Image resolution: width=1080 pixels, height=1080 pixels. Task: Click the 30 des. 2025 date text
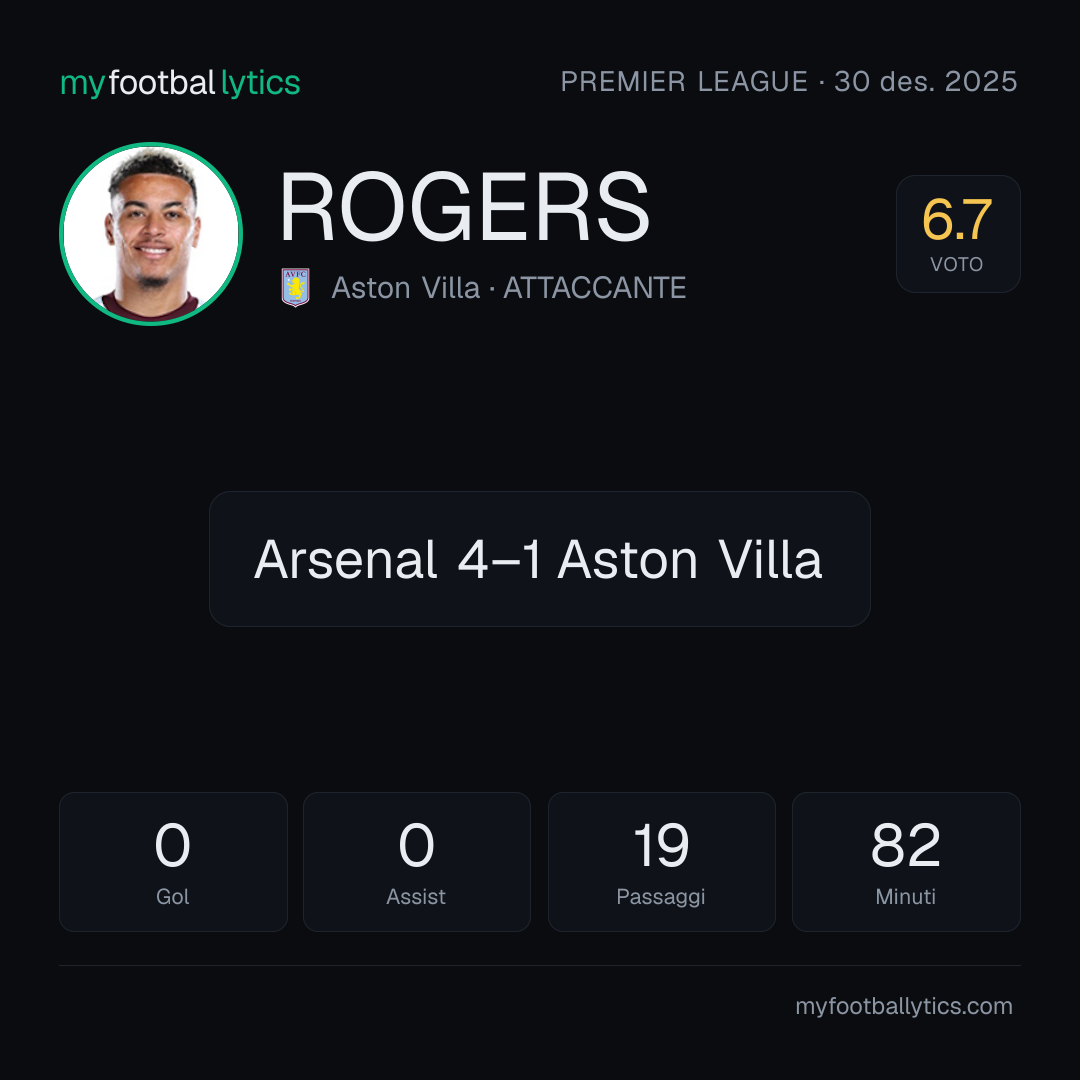pos(926,81)
